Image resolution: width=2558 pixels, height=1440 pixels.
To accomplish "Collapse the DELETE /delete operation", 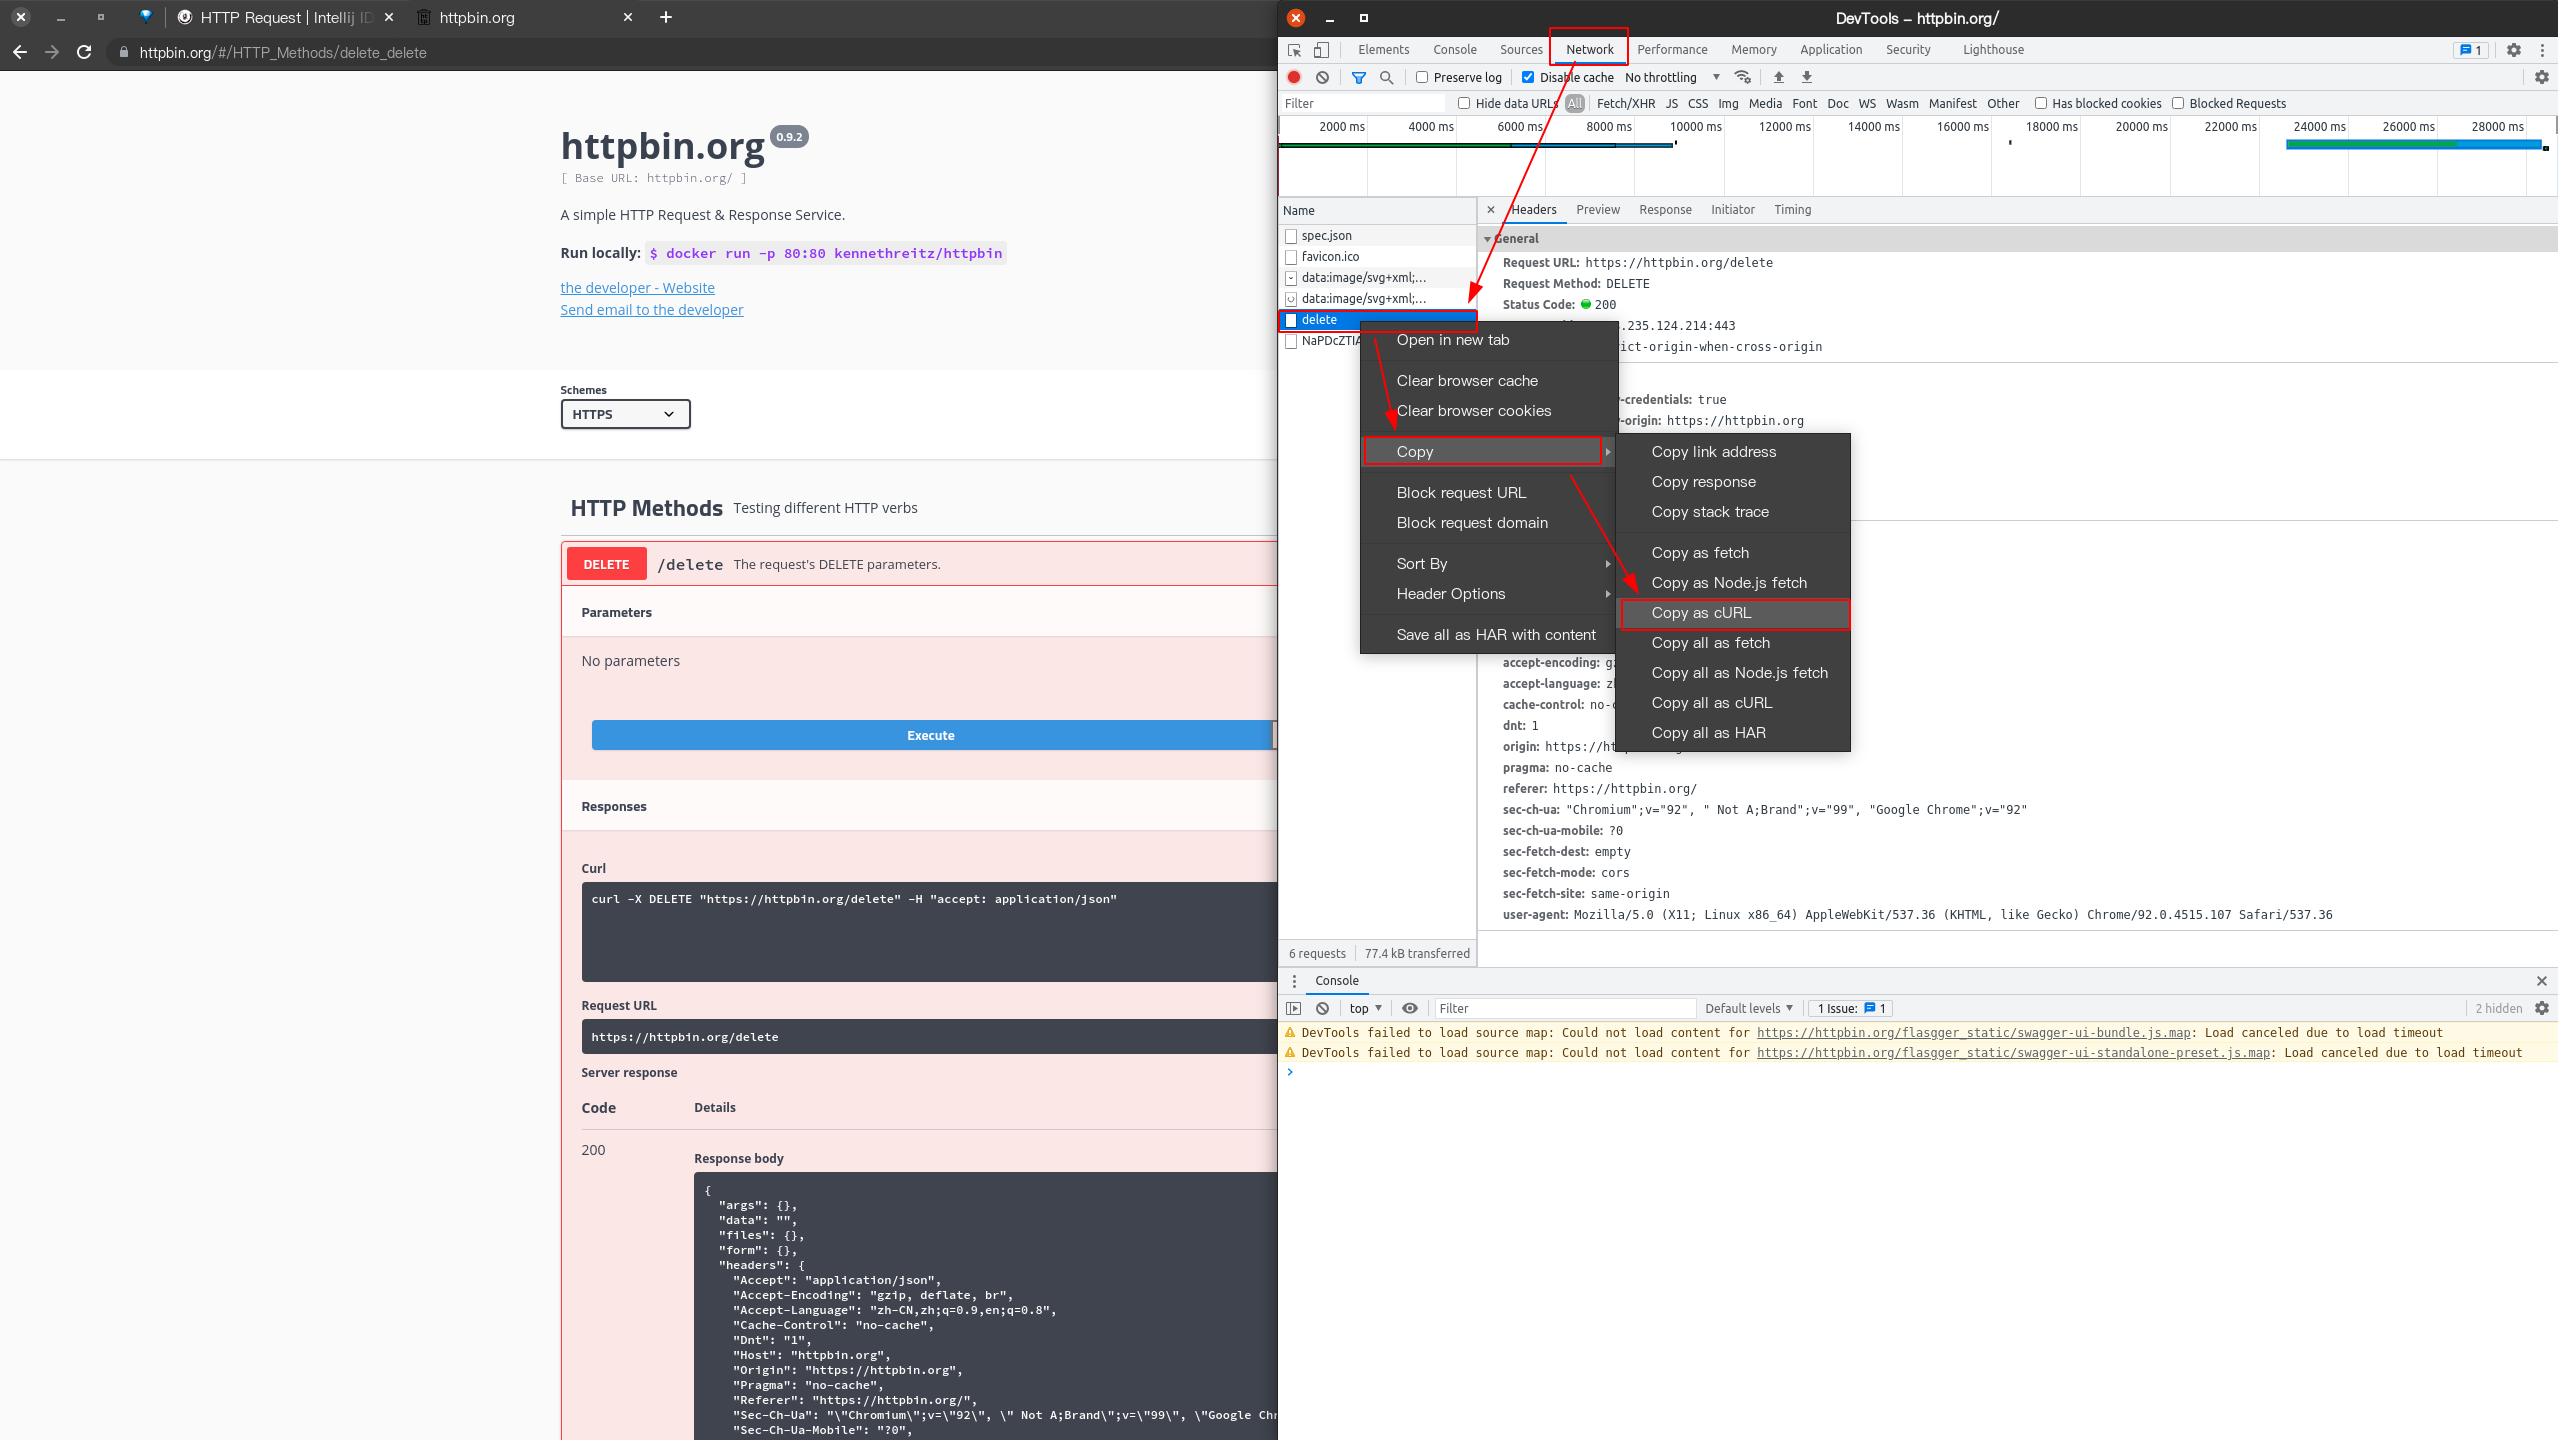I will coord(919,564).
